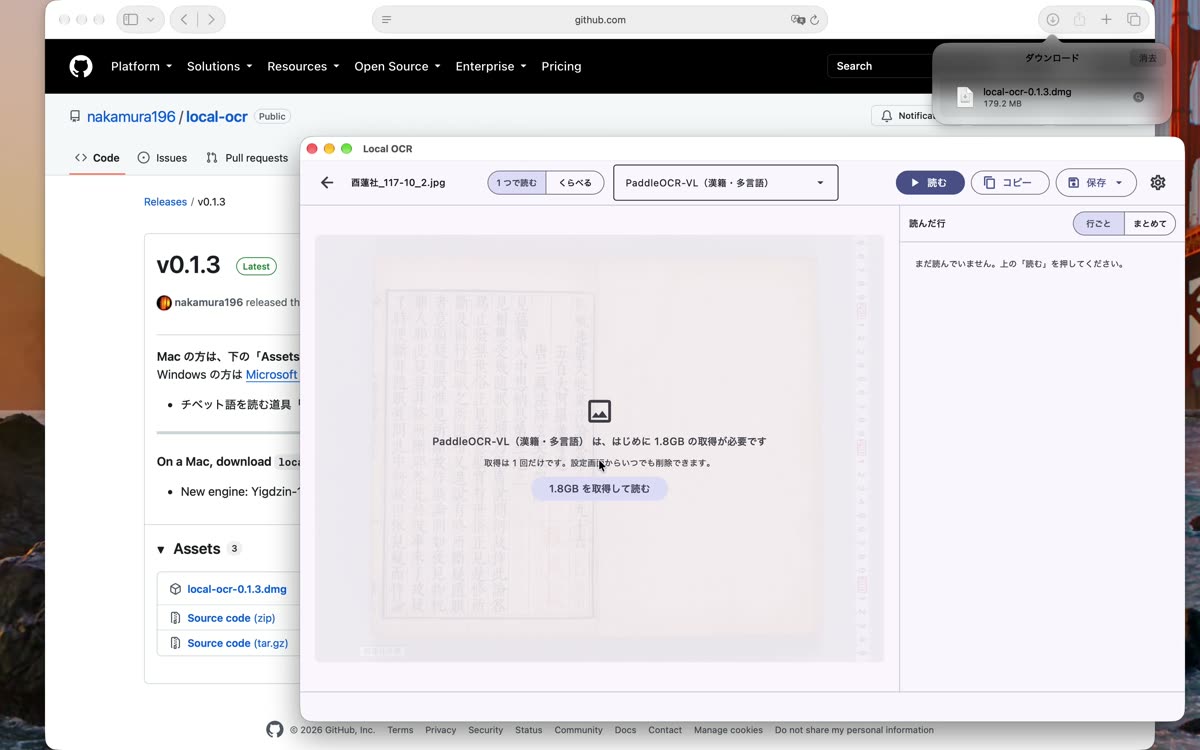
Task: Open the Local OCR settings gear
Action: [1158, 183]
